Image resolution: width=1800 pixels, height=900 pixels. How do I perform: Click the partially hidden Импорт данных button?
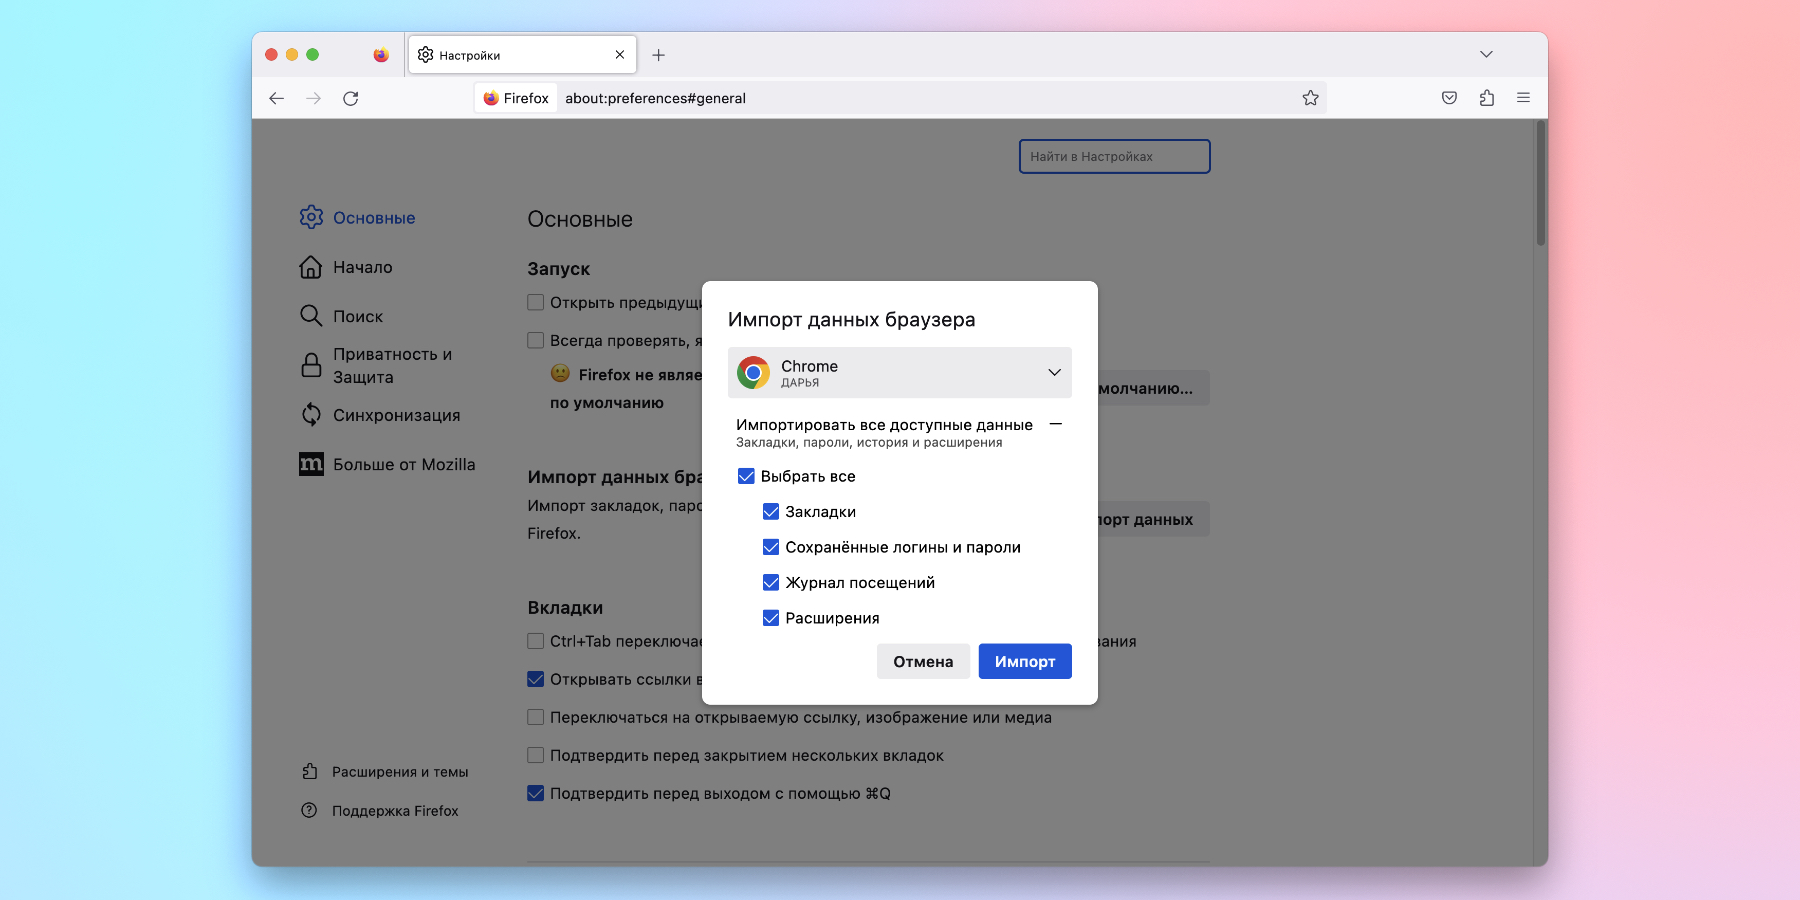(x=1154, y=519)
